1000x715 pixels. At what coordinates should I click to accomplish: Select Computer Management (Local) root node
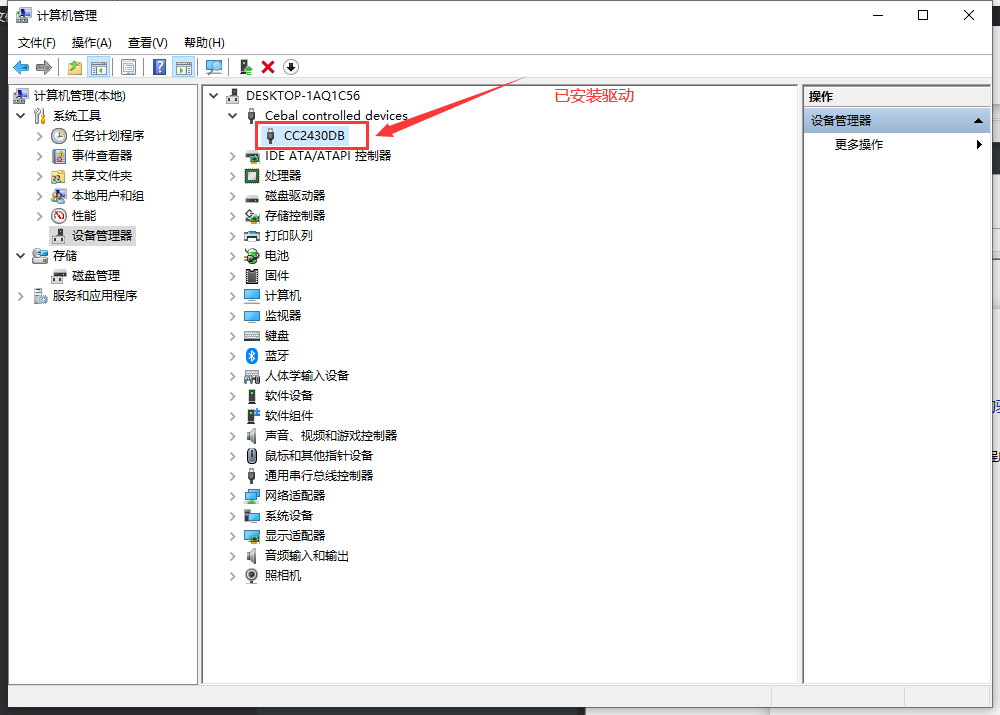[x=80, y=96]
